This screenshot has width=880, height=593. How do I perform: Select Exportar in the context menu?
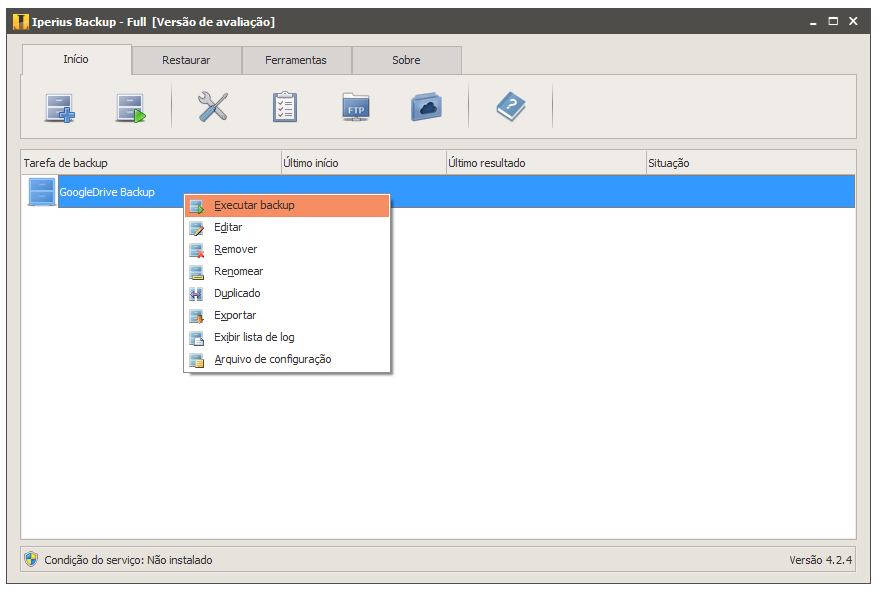pyautogui.click(x=287, y=315)
